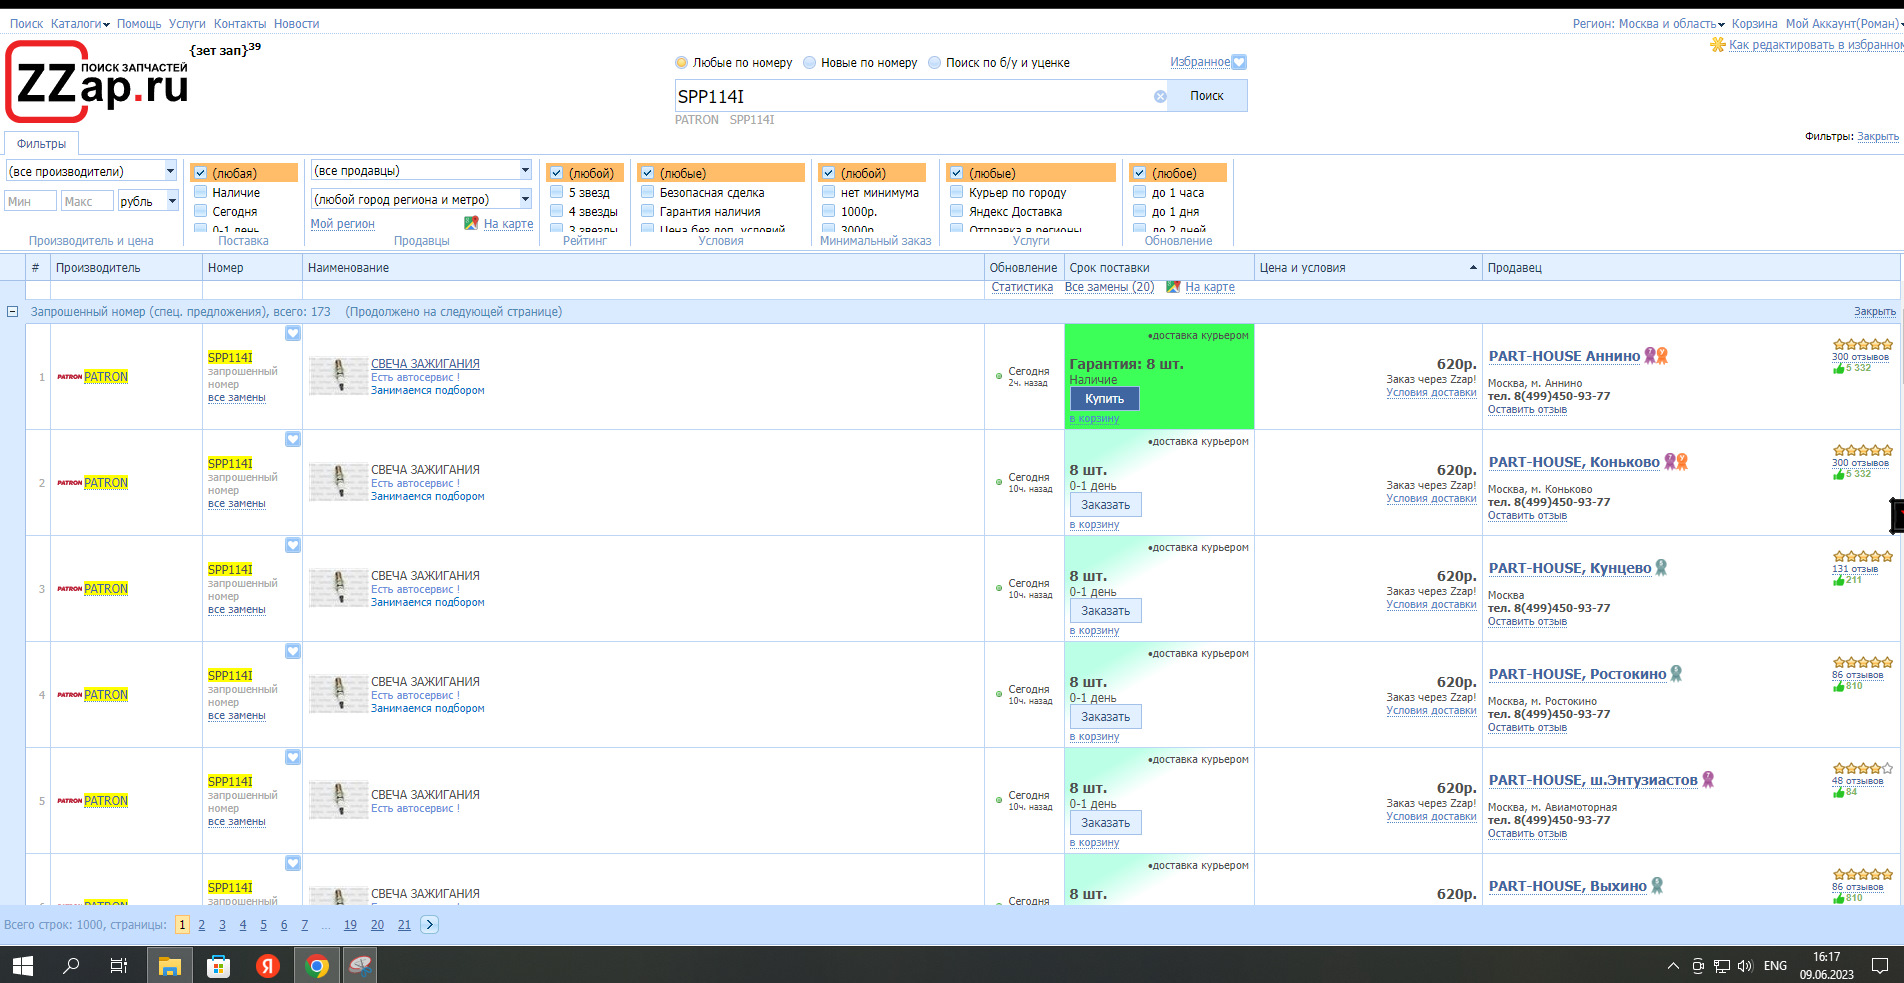The image size is (1904, 983).
Task: Click the heart icon in row 3
Action: (293, 545)
